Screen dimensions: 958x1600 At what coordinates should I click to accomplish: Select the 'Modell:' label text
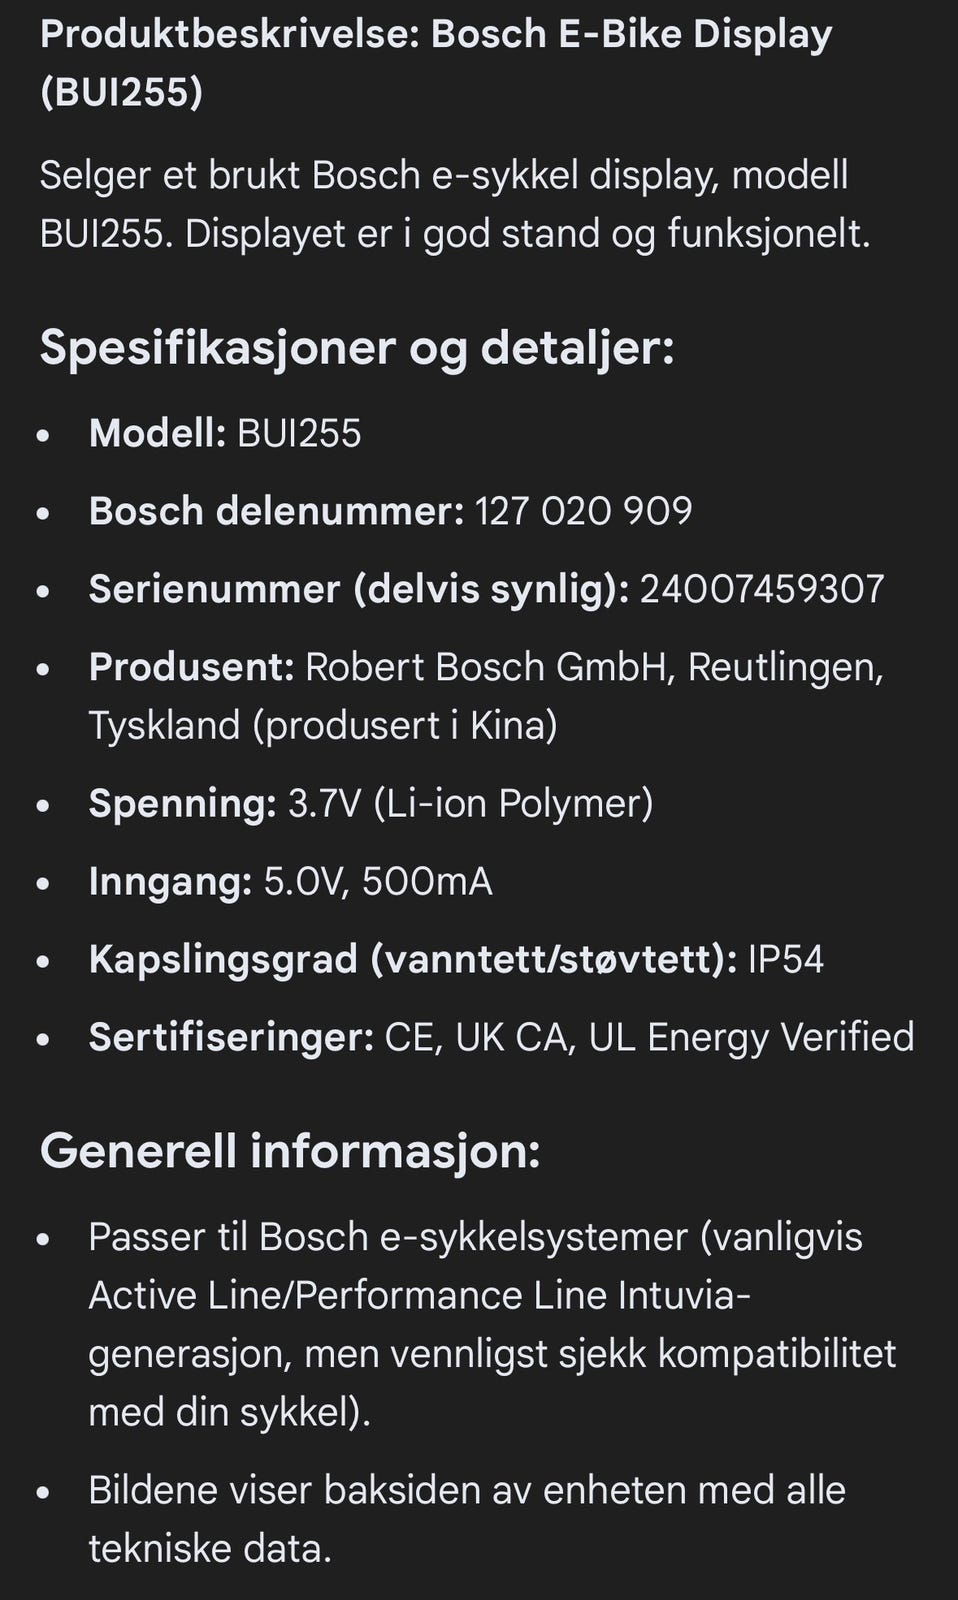tap(157, 433)
